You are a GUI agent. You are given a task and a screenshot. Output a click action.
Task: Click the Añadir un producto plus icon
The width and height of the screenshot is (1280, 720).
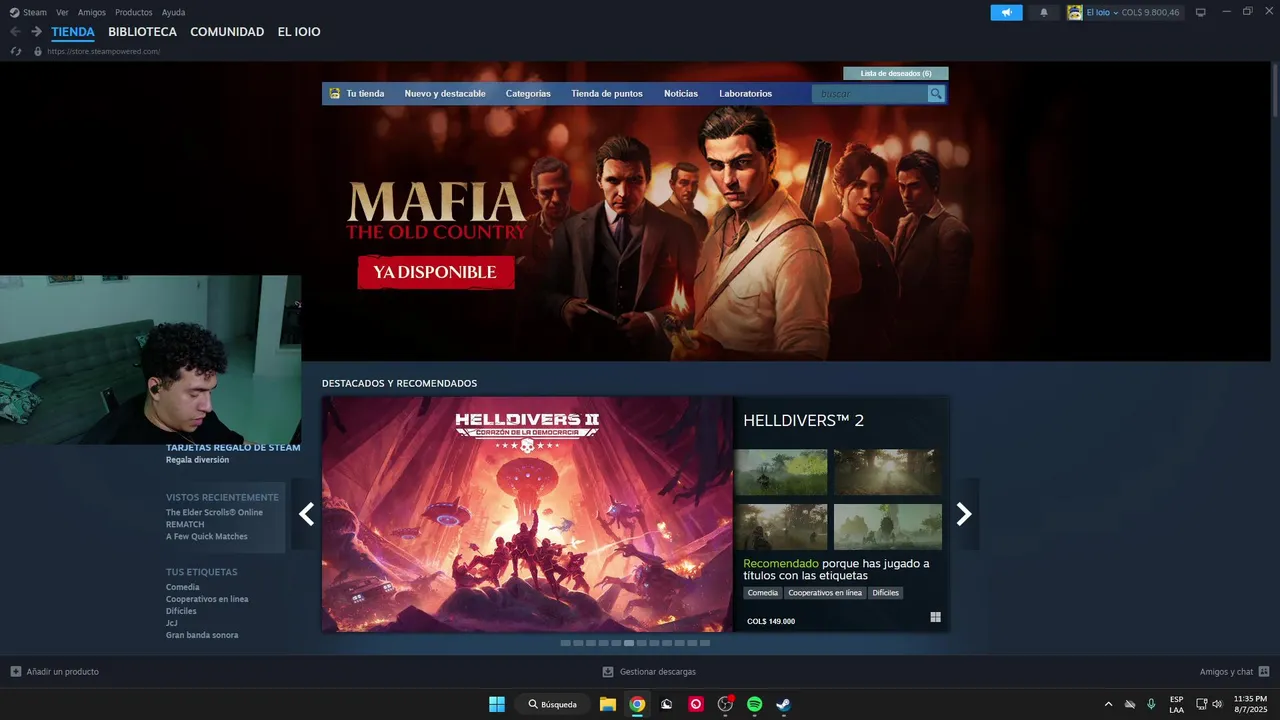[15, 672]
